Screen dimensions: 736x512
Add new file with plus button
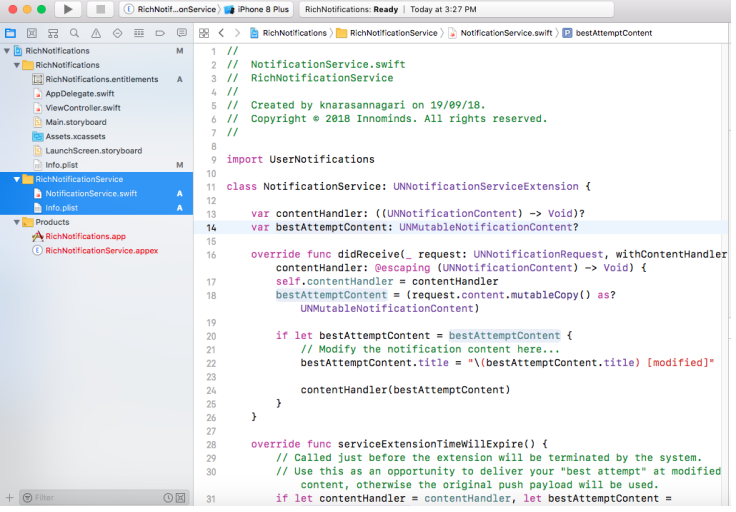[9, 497]
